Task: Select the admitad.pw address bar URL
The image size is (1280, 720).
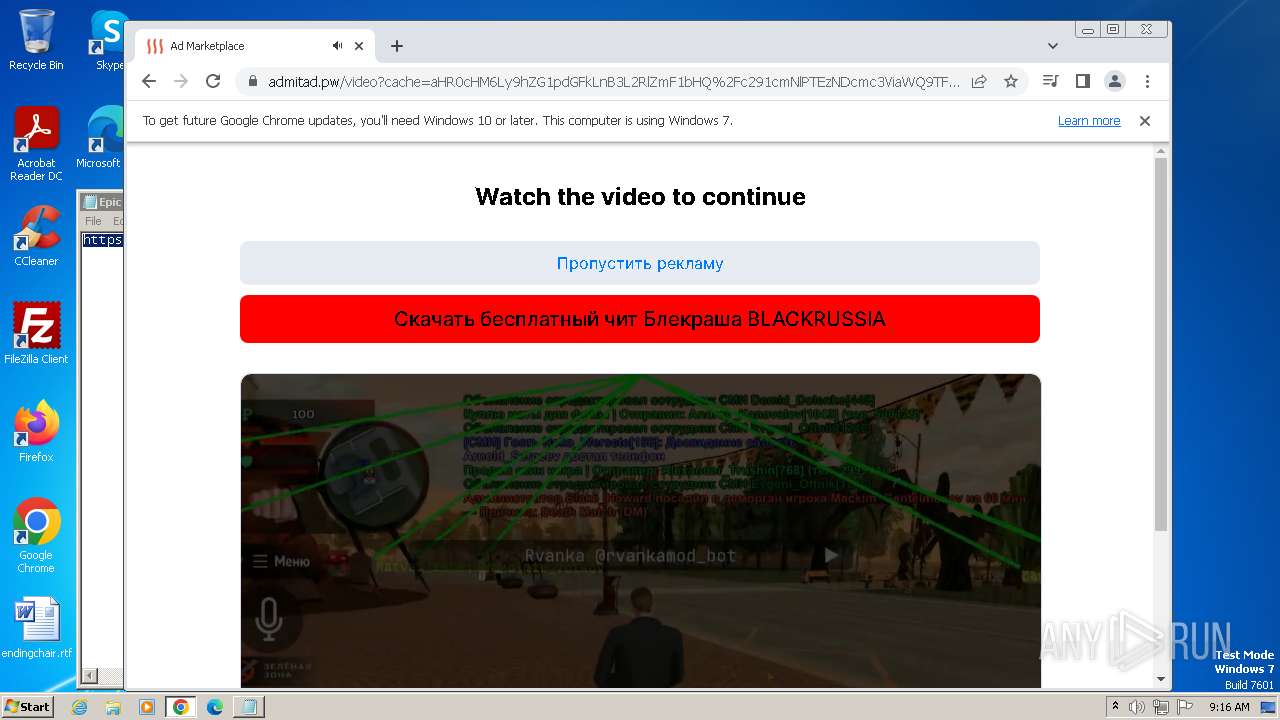Action: point(613,82)
